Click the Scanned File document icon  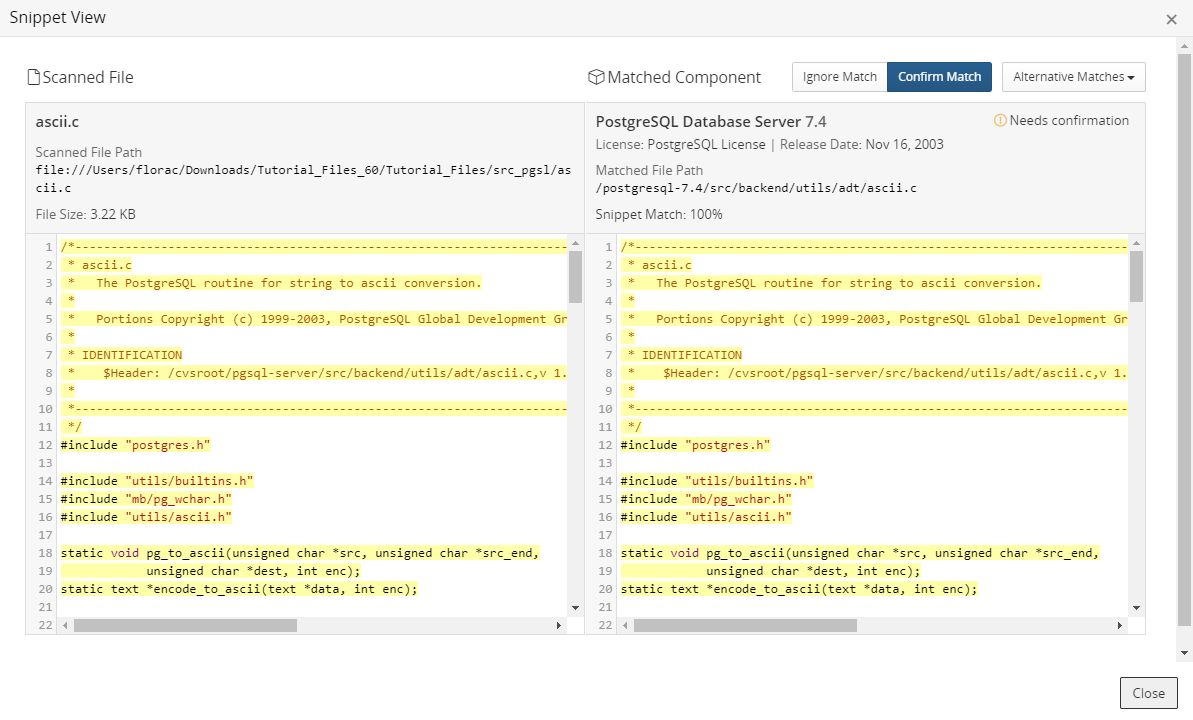[33, 78]
